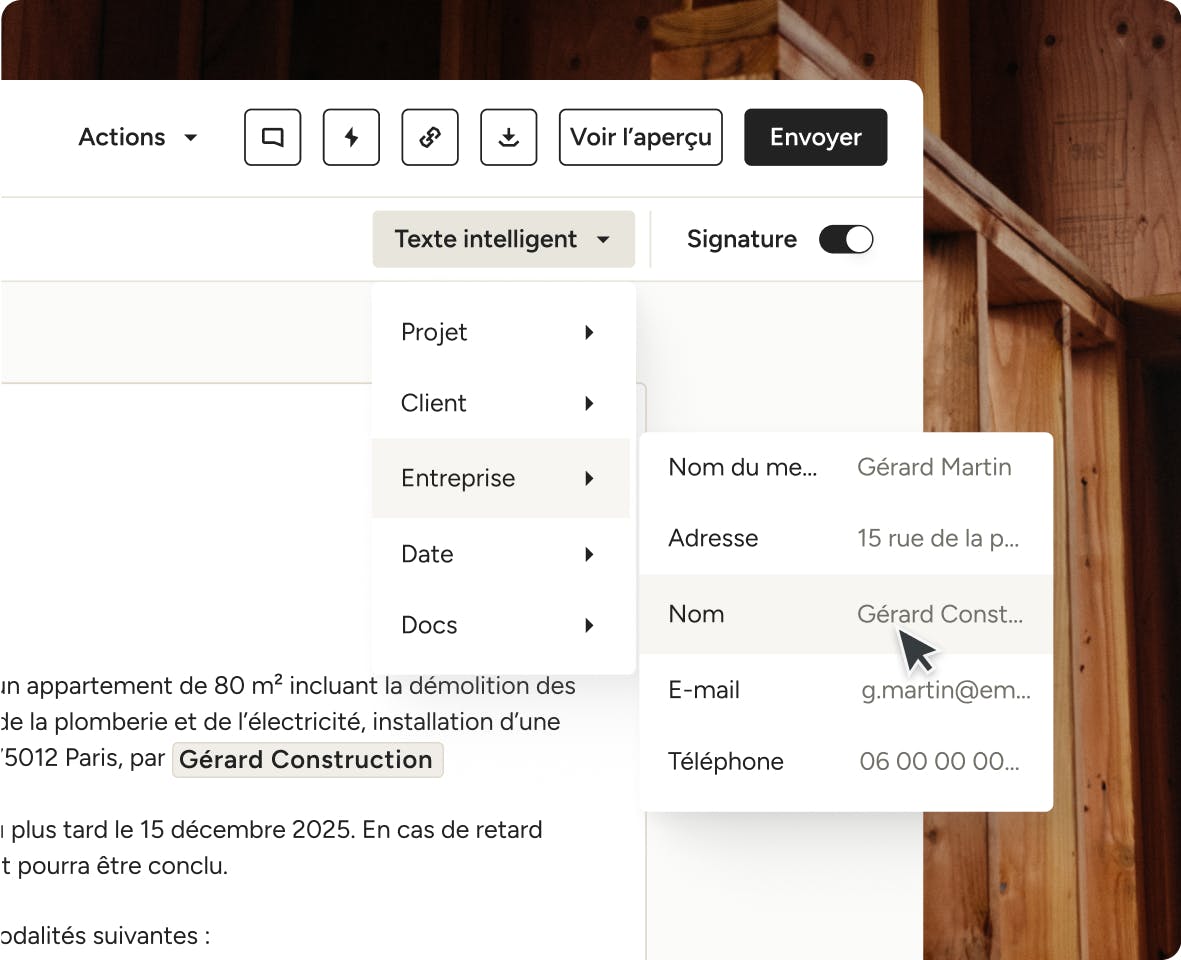The image size is (1181, 960).
Task: Collapse the Texte intelligent dropdown
Action: (503, 239)
